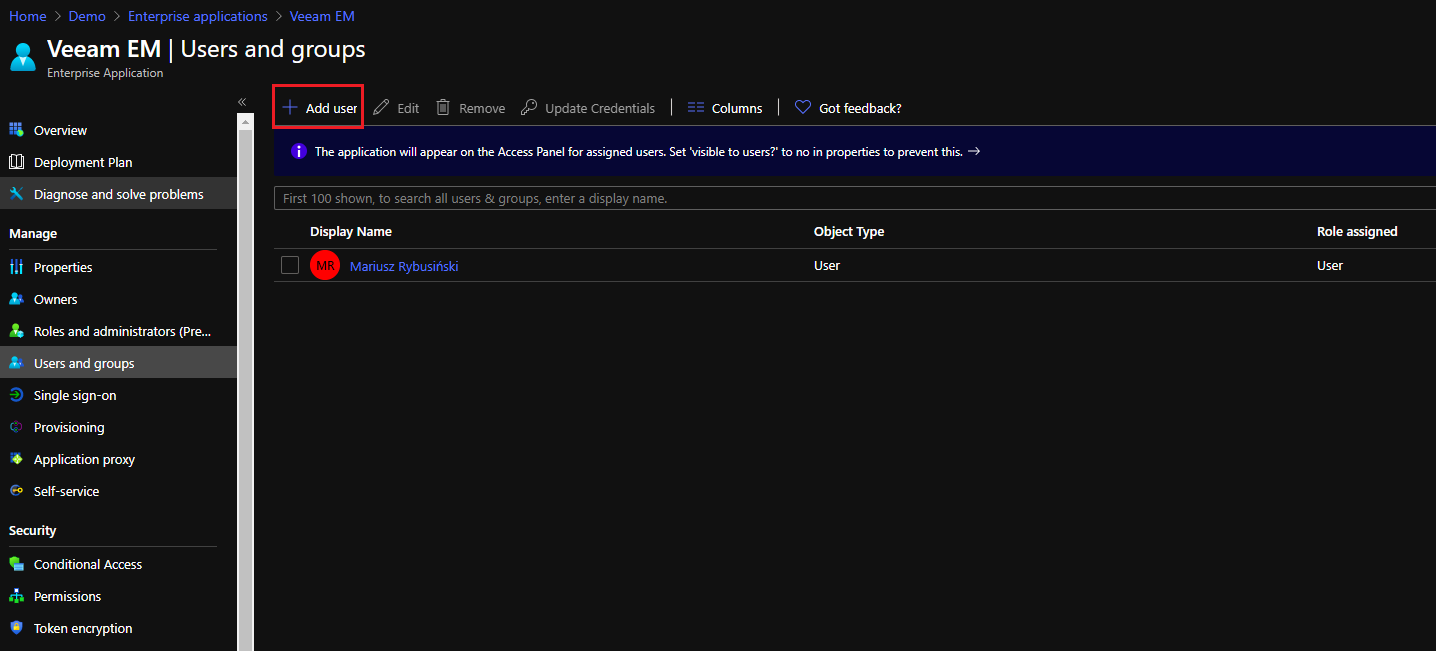Click the Demo breadcrumb link

[x=87, y=16]
